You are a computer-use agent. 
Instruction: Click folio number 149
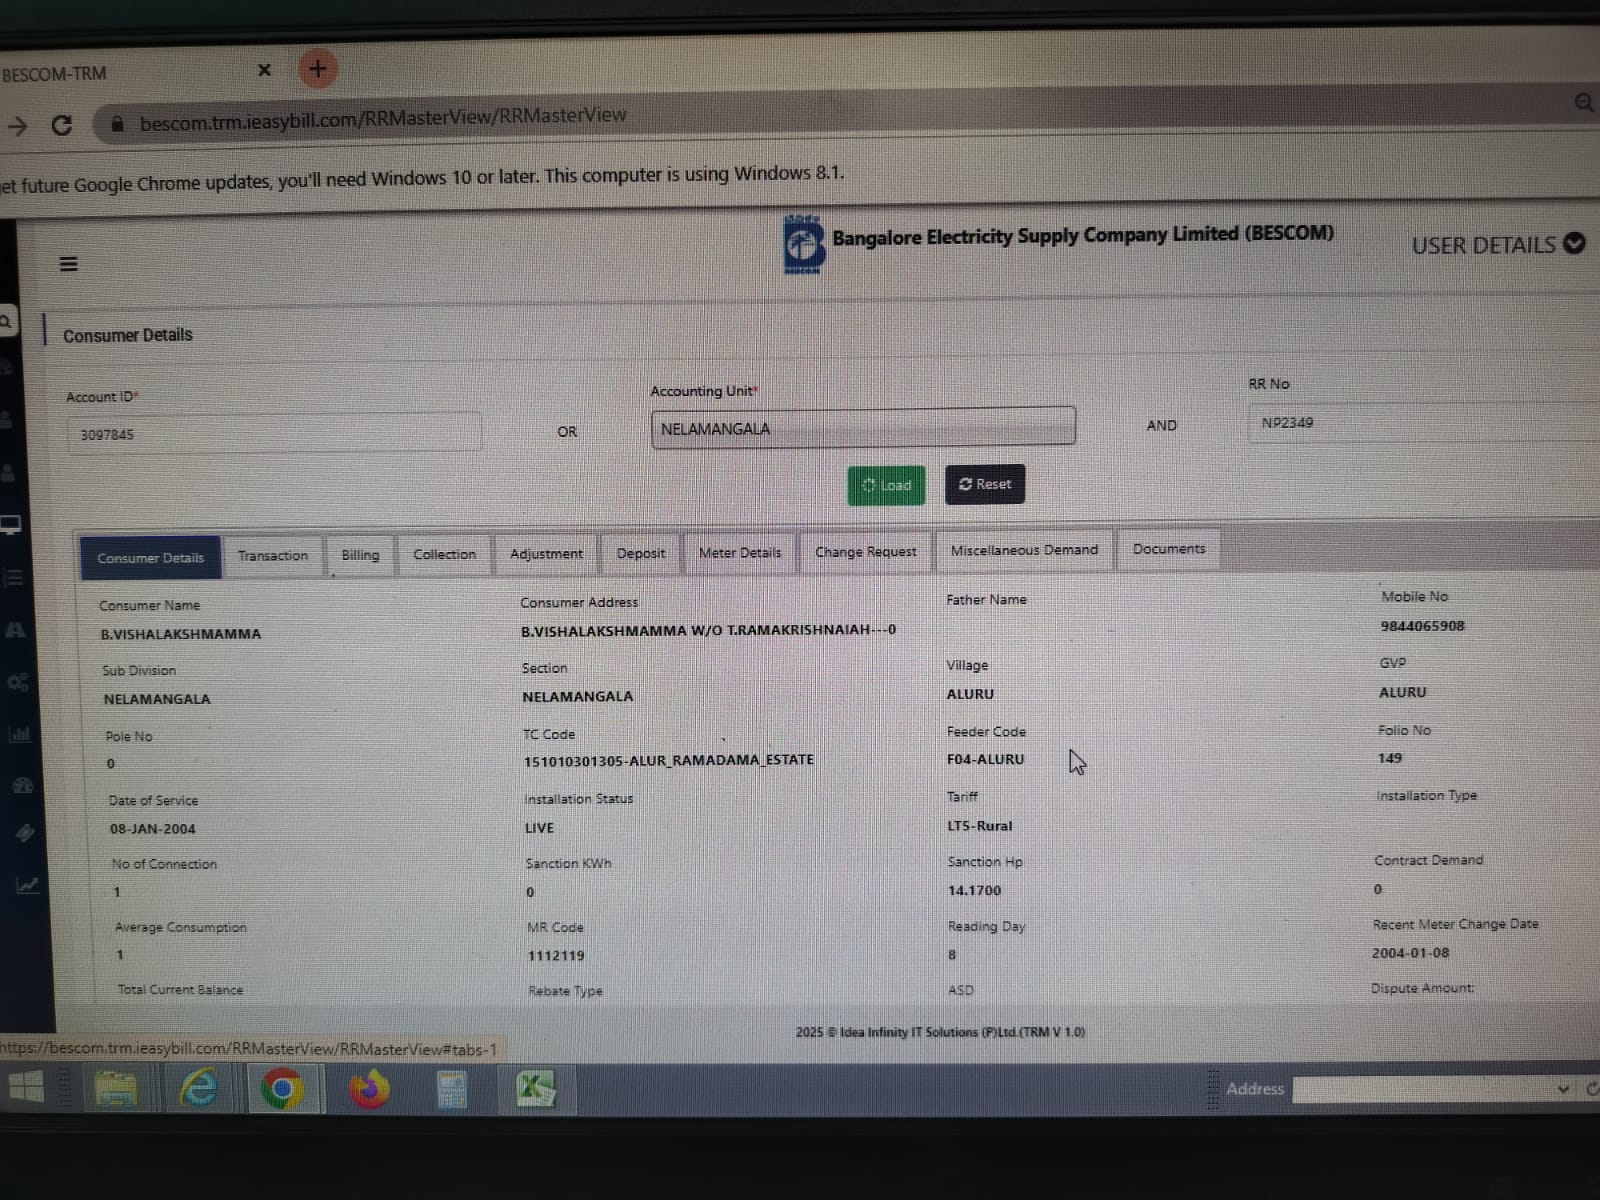[x=1390, y=758]
